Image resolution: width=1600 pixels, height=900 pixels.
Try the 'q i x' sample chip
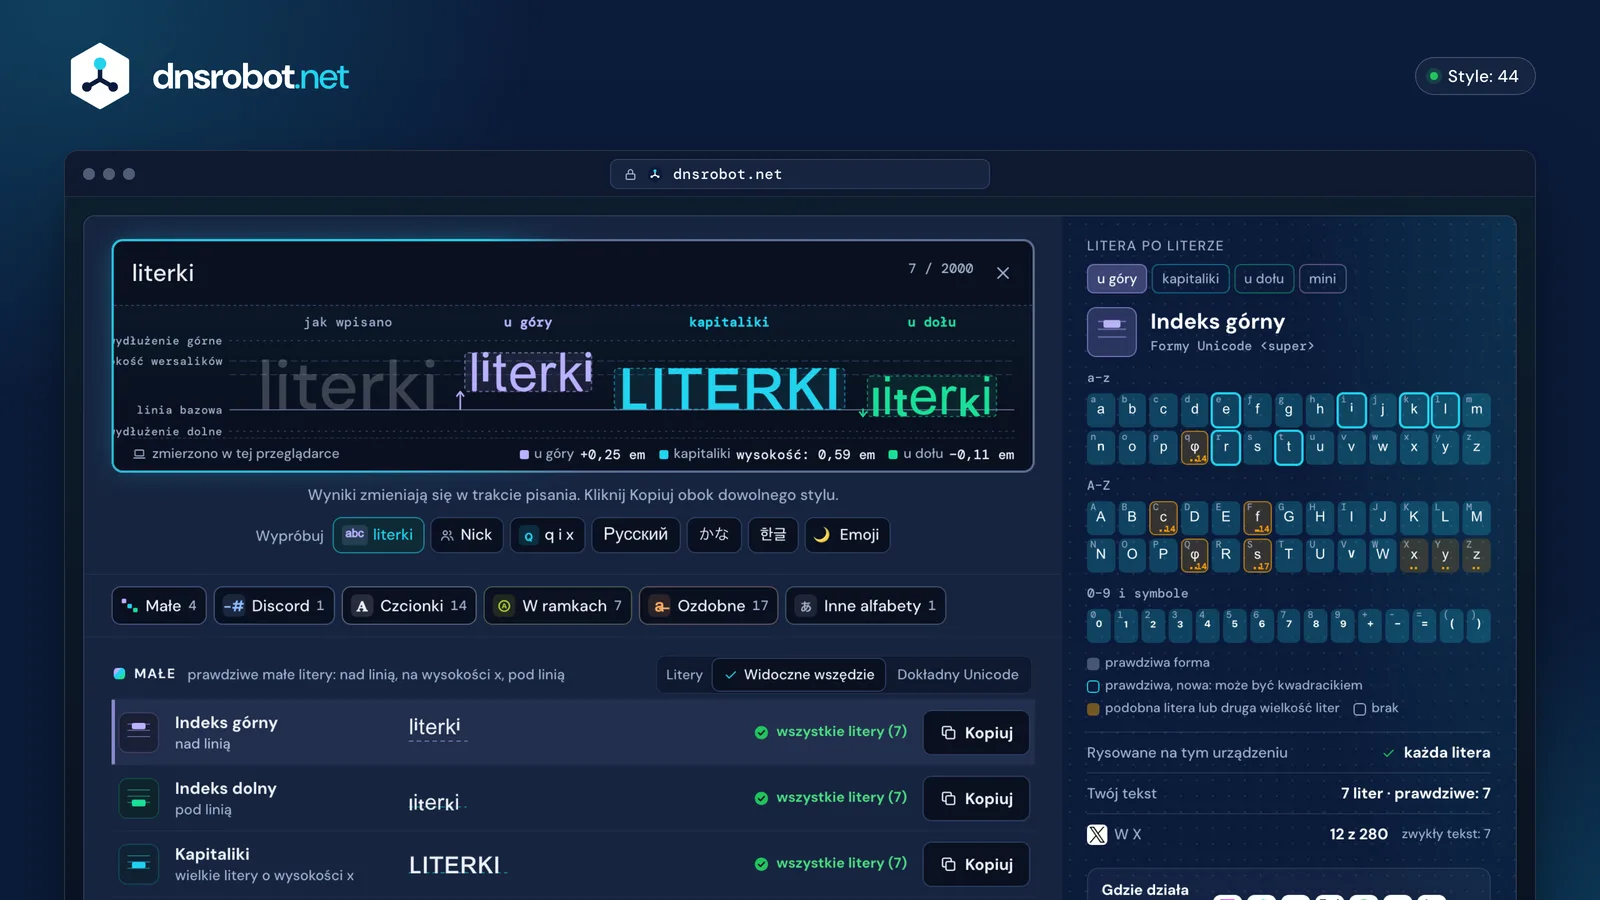click(548, 535)
